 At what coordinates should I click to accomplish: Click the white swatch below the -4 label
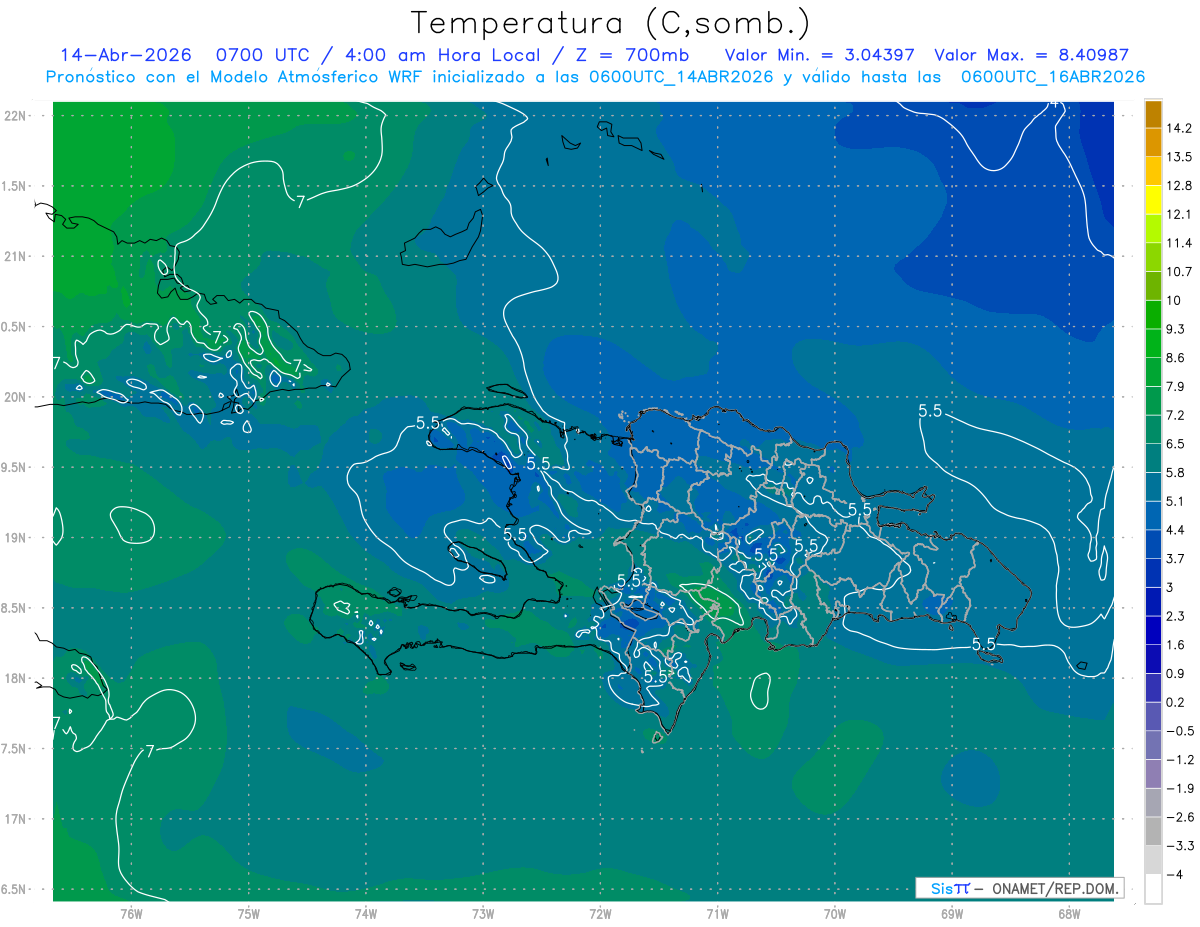point(1153,889)
